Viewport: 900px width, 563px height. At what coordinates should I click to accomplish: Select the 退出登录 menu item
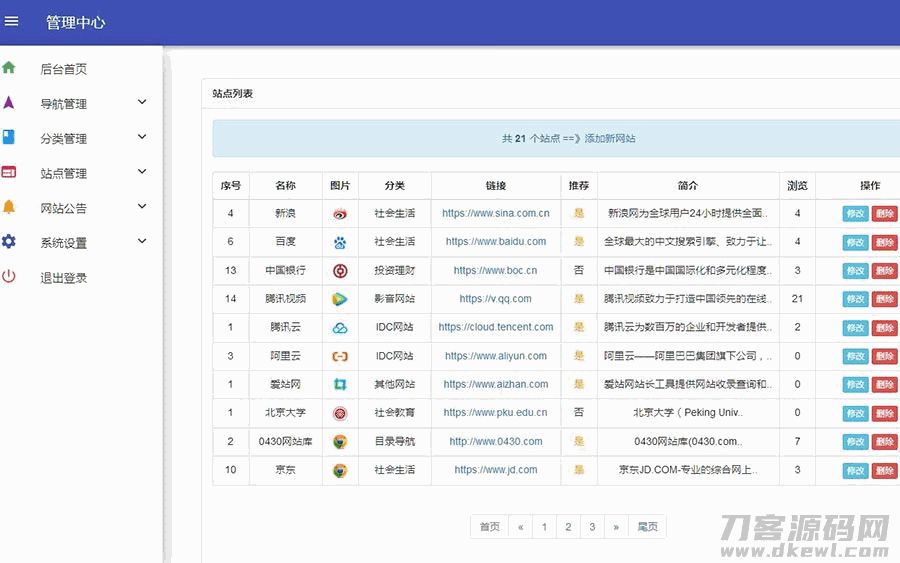coord(63,278)
